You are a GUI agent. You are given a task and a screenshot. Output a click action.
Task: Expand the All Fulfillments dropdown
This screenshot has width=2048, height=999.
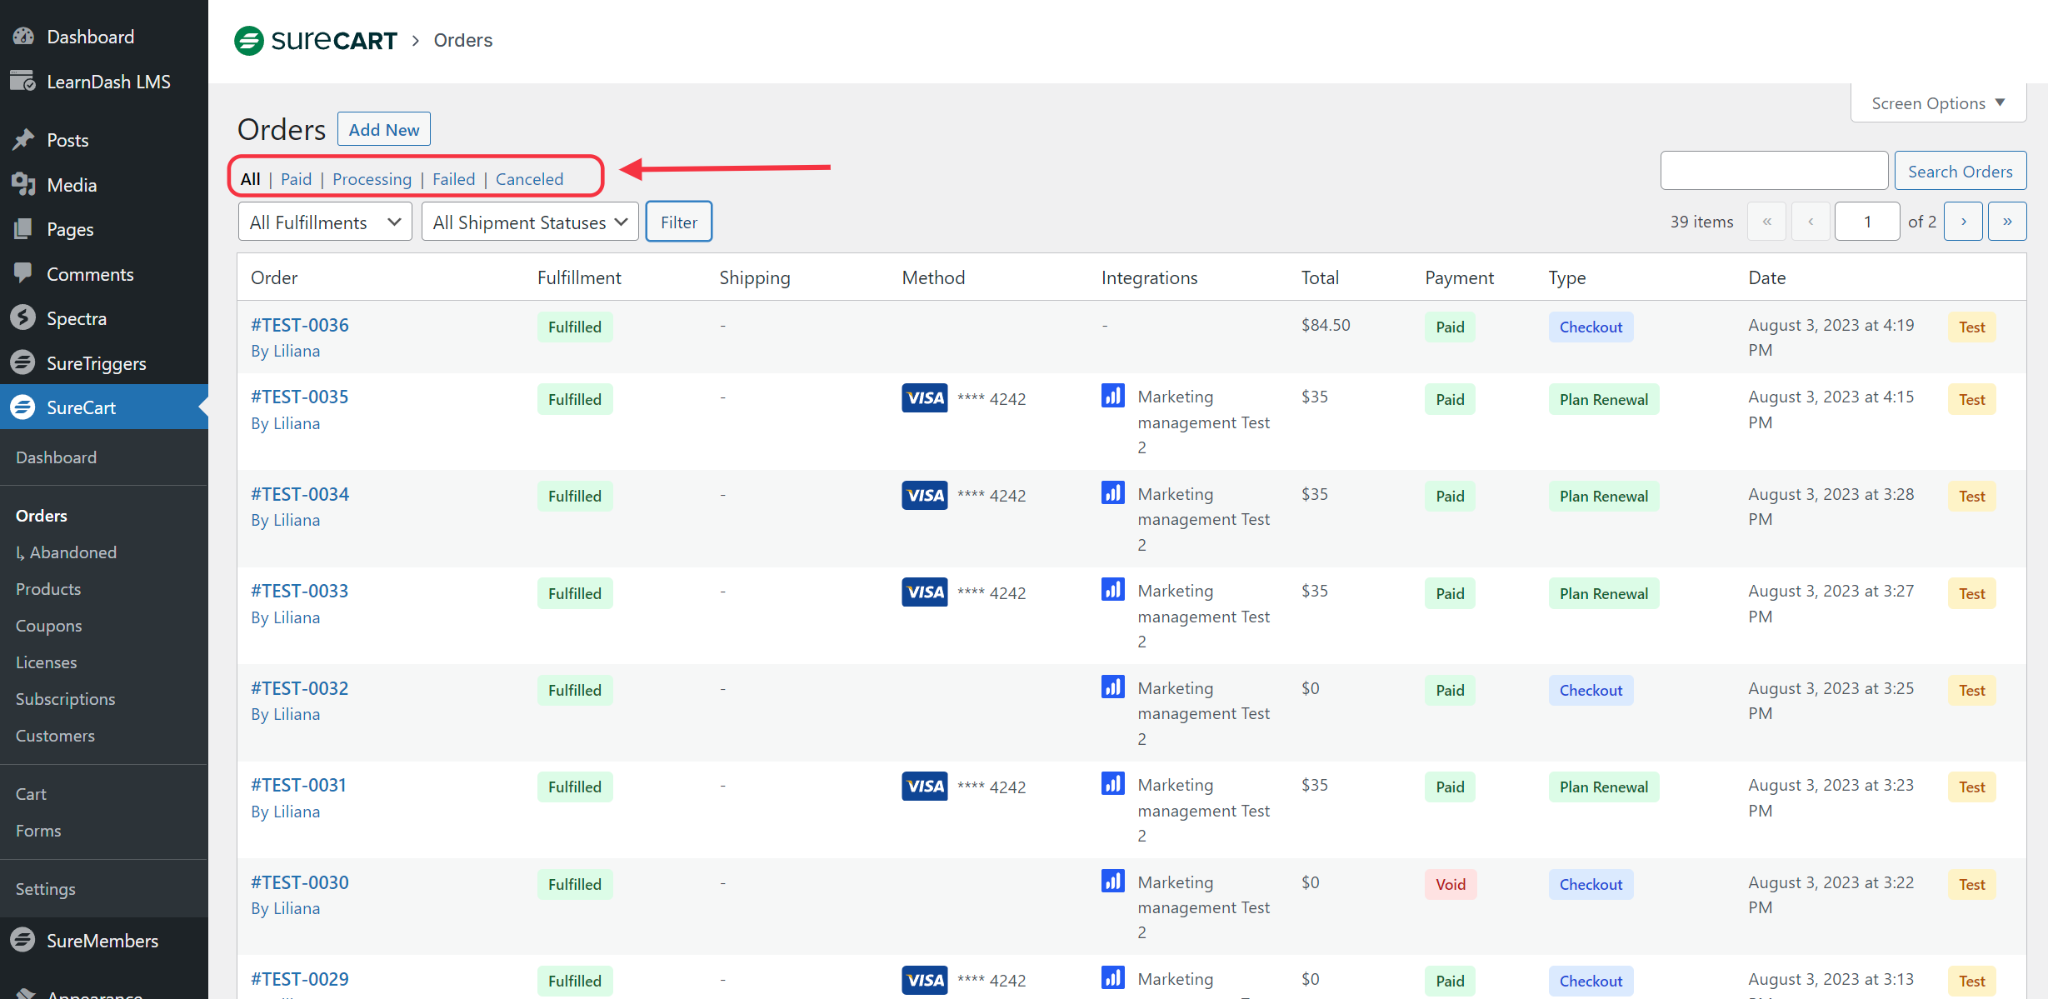tap(325, 222)
